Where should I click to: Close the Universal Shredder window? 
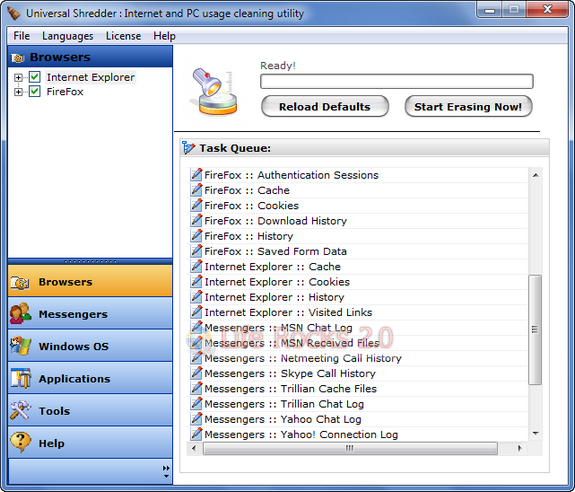[547, 10]
